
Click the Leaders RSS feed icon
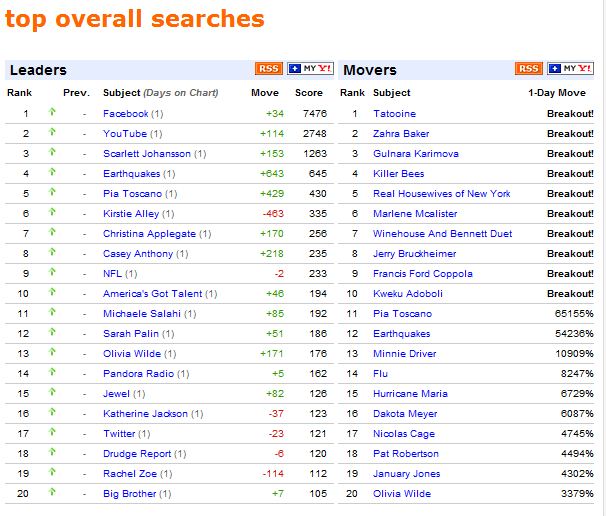269,69
